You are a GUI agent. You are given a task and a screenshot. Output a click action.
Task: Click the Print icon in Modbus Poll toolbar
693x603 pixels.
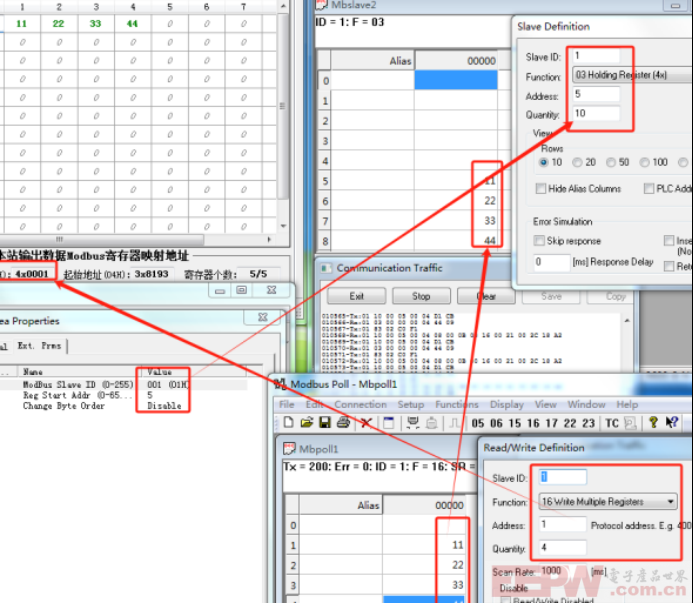click(343, 423)
